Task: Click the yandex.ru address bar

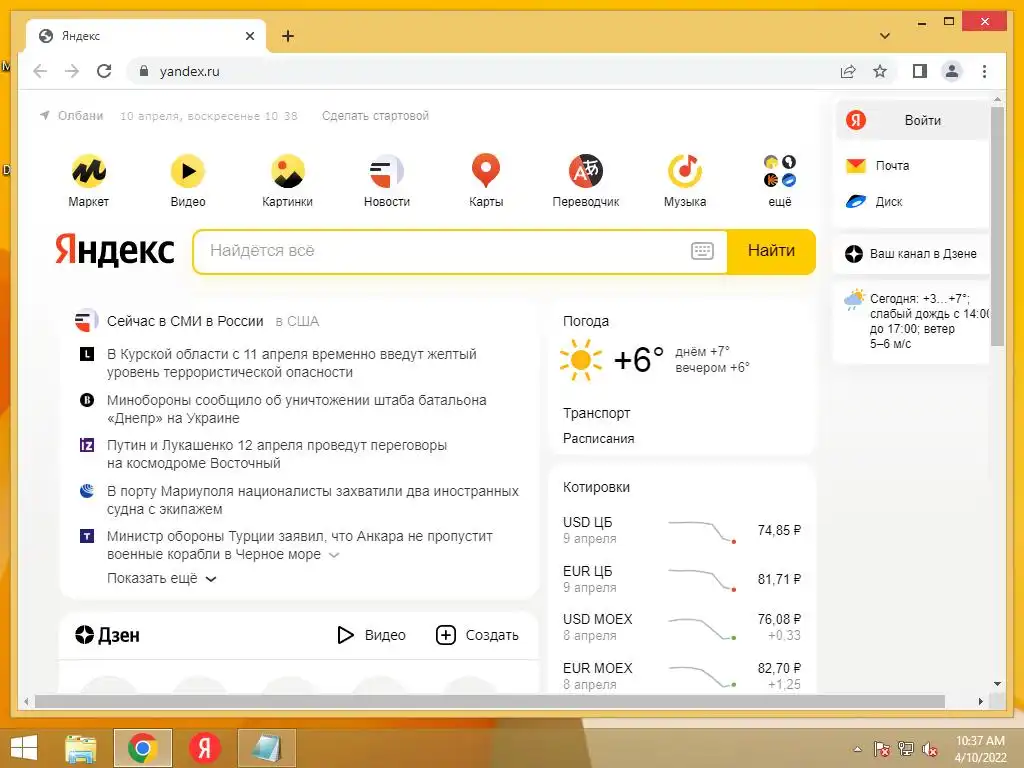Action: point(483,71)
